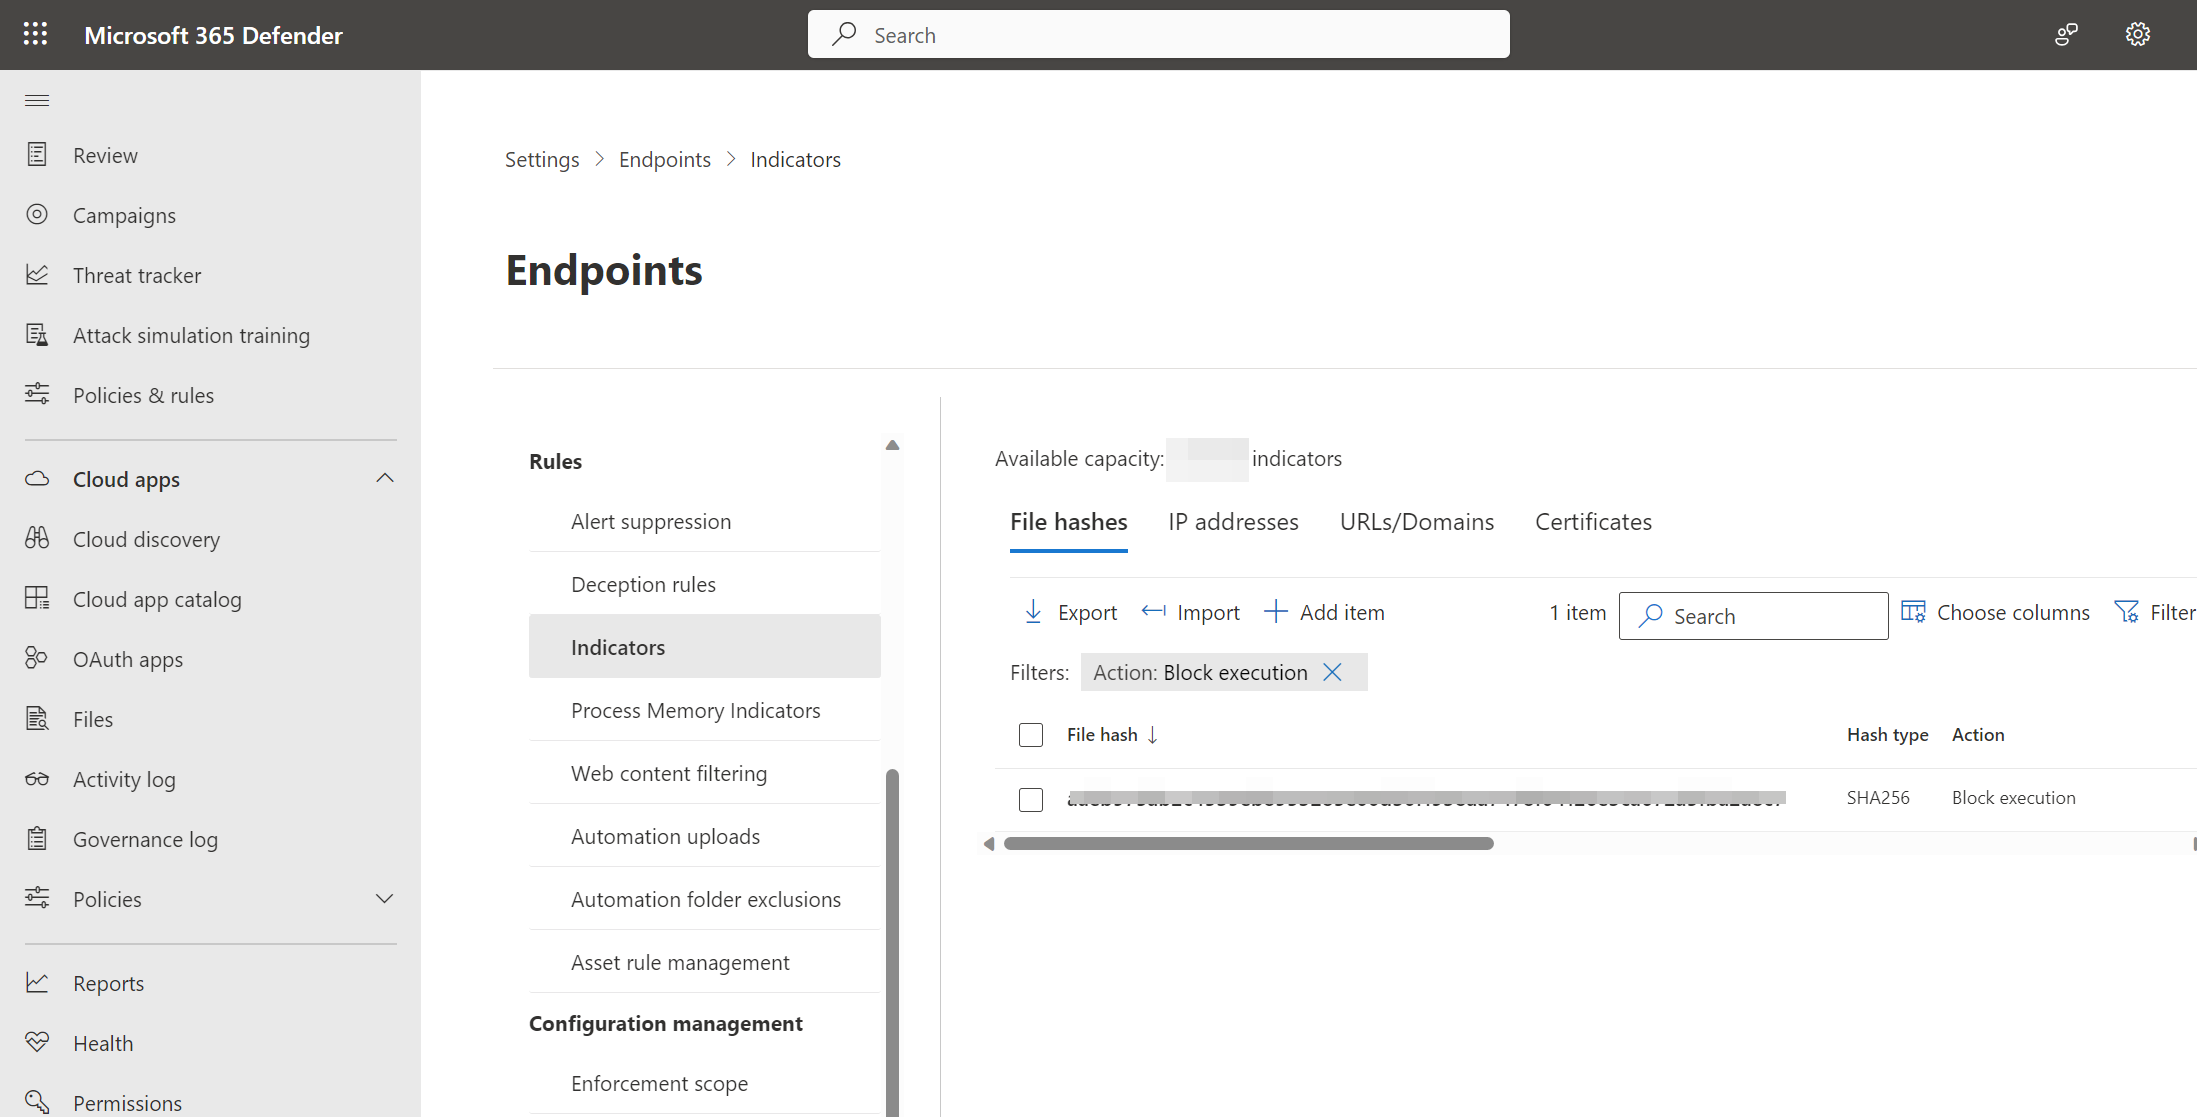Click the Filter funnel icon
This screenshot has height=1117, width=2197.
2126,611
